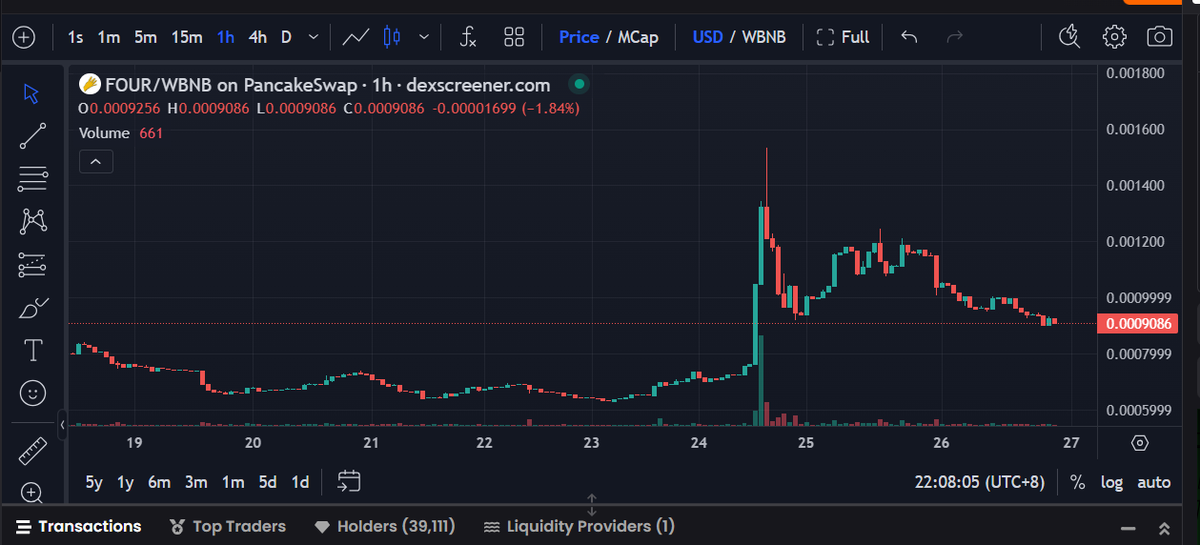Select the 5m timeframe
Viewport: 1200px width, 545px height.
(x=146, y=37)
